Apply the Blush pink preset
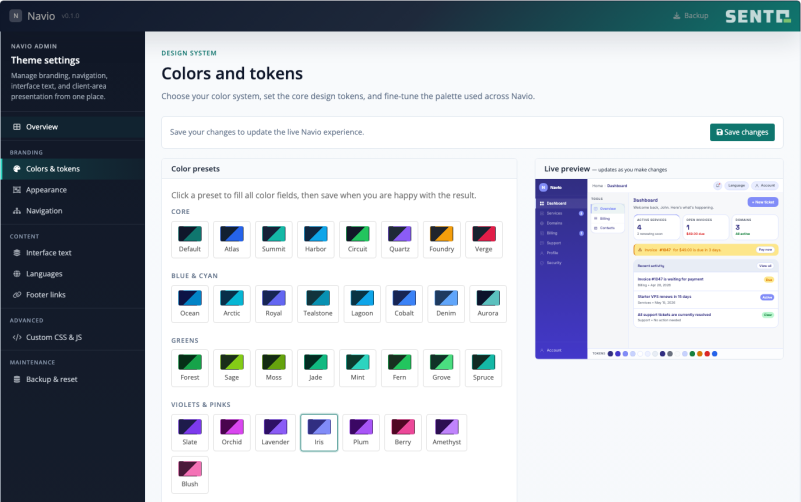This screenshot has width=801, height=502. tap(190, 474)
